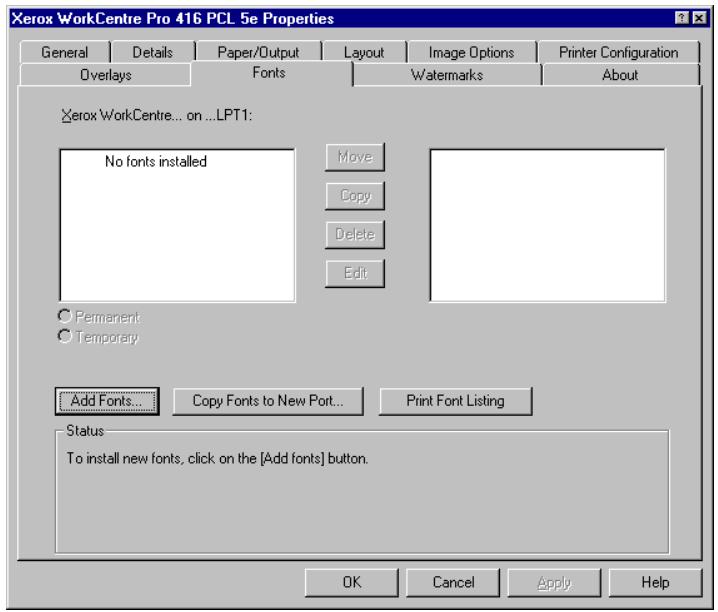The image size is (718, 612).
Task: Show the About tab
Action: [620, 75]
